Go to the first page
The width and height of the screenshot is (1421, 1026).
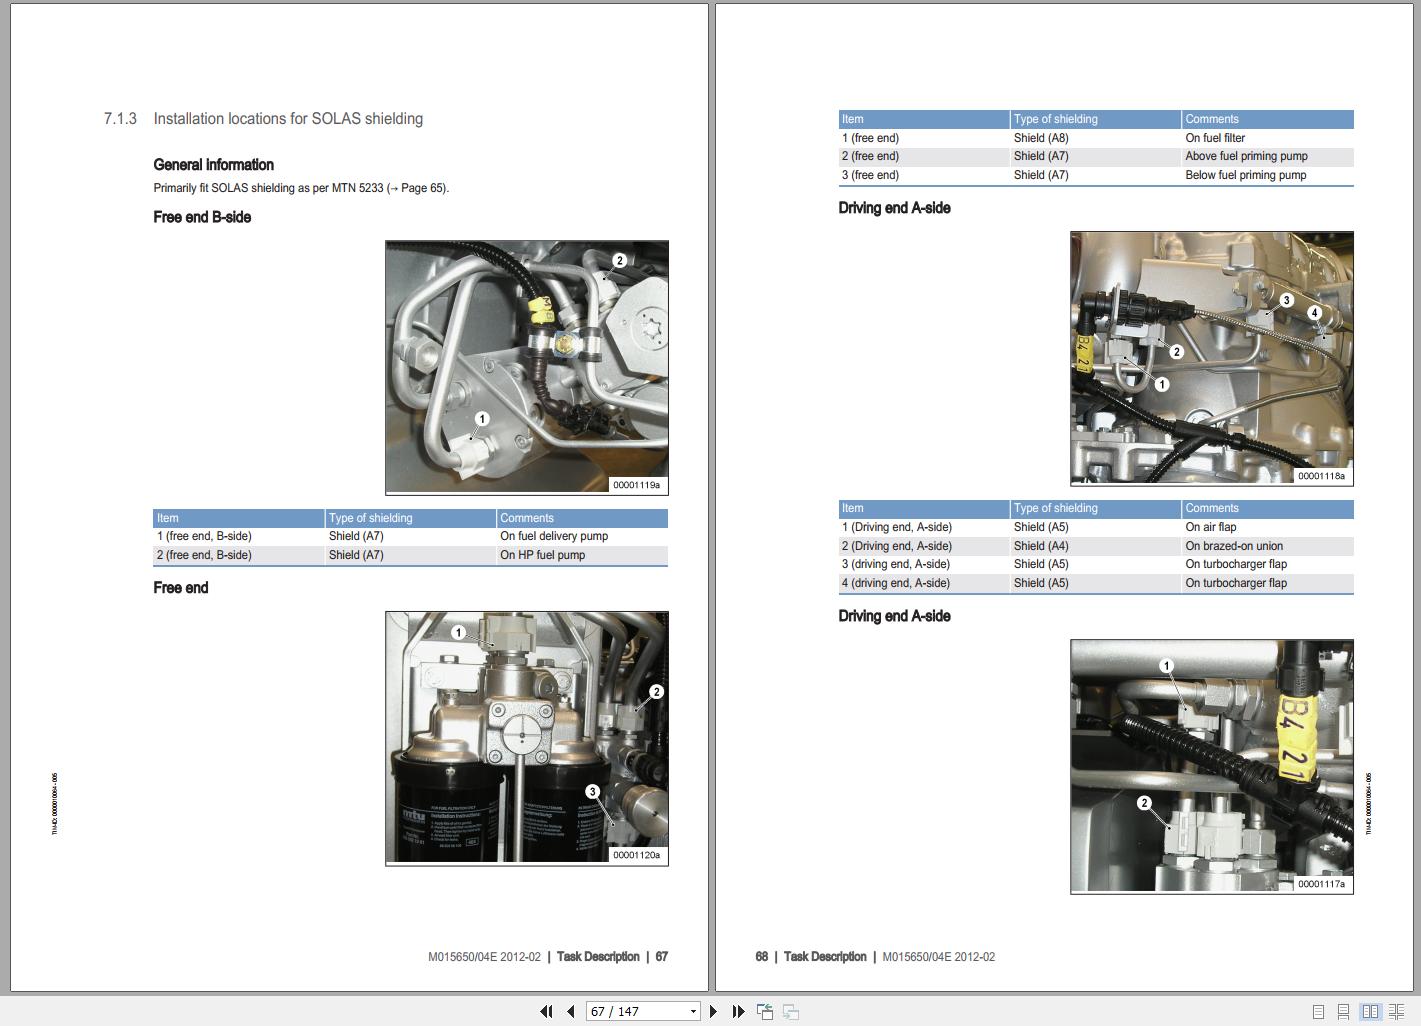tap(546, 1011)
